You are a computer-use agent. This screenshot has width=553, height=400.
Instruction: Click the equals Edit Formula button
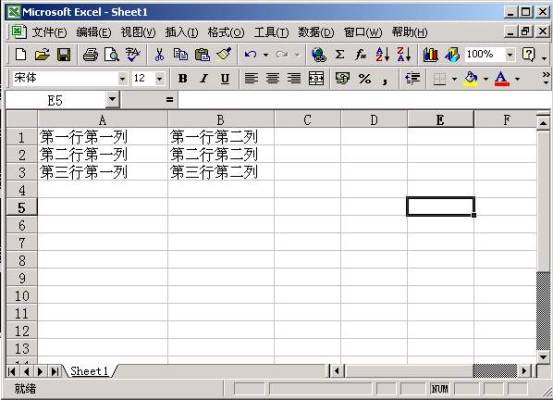(170, 100)
